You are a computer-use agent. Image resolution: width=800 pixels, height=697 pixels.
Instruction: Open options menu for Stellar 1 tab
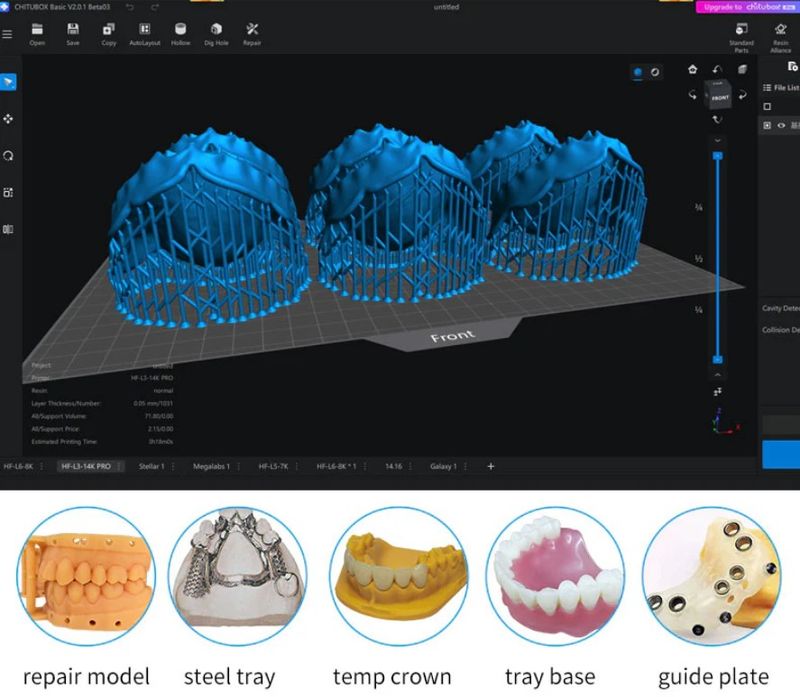pos(173,466)
